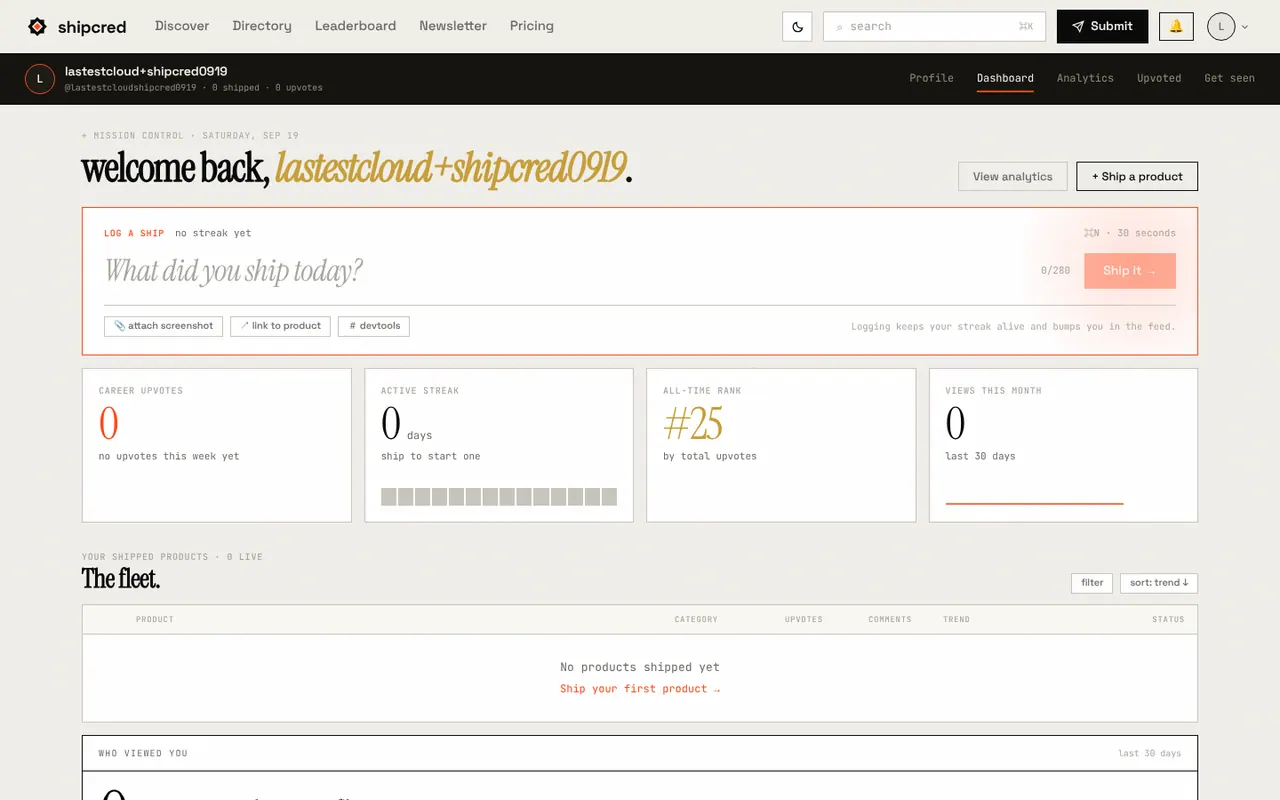Go to the Directory page
Viewport: 1280px width, 800px height.
[262, 26]
